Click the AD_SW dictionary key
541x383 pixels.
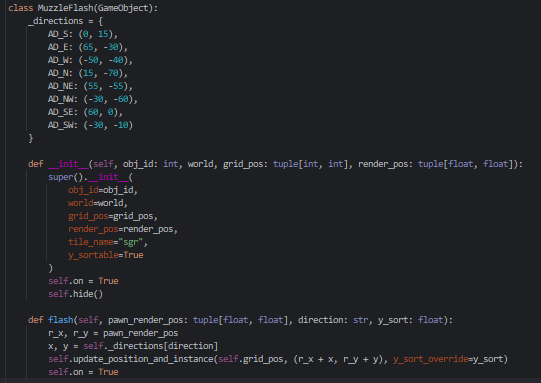point(60,125)
